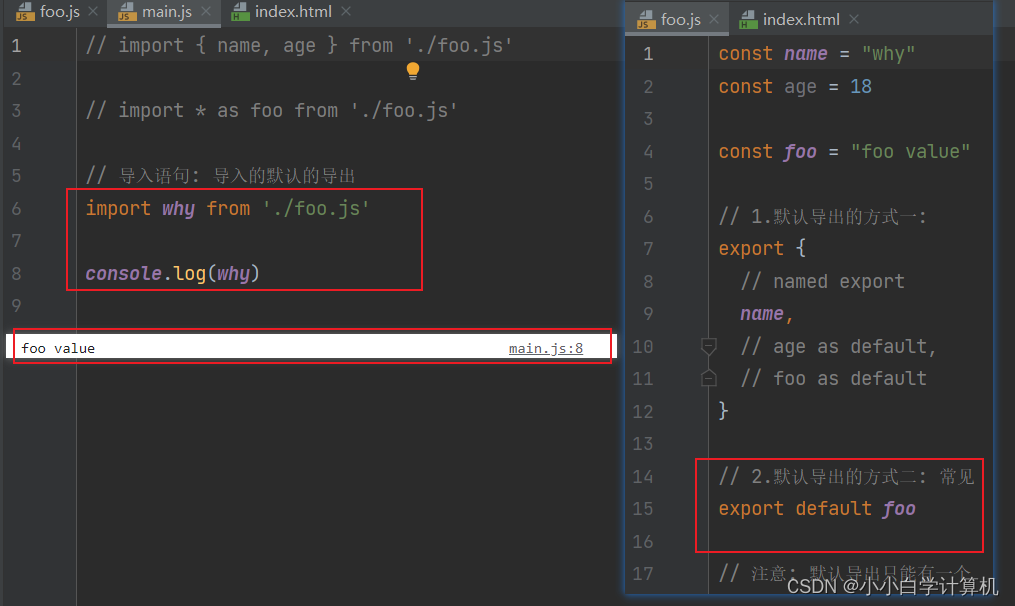
Task: Click the '// 1.默认导出的方式一' comment
Action: coord(822,217)
